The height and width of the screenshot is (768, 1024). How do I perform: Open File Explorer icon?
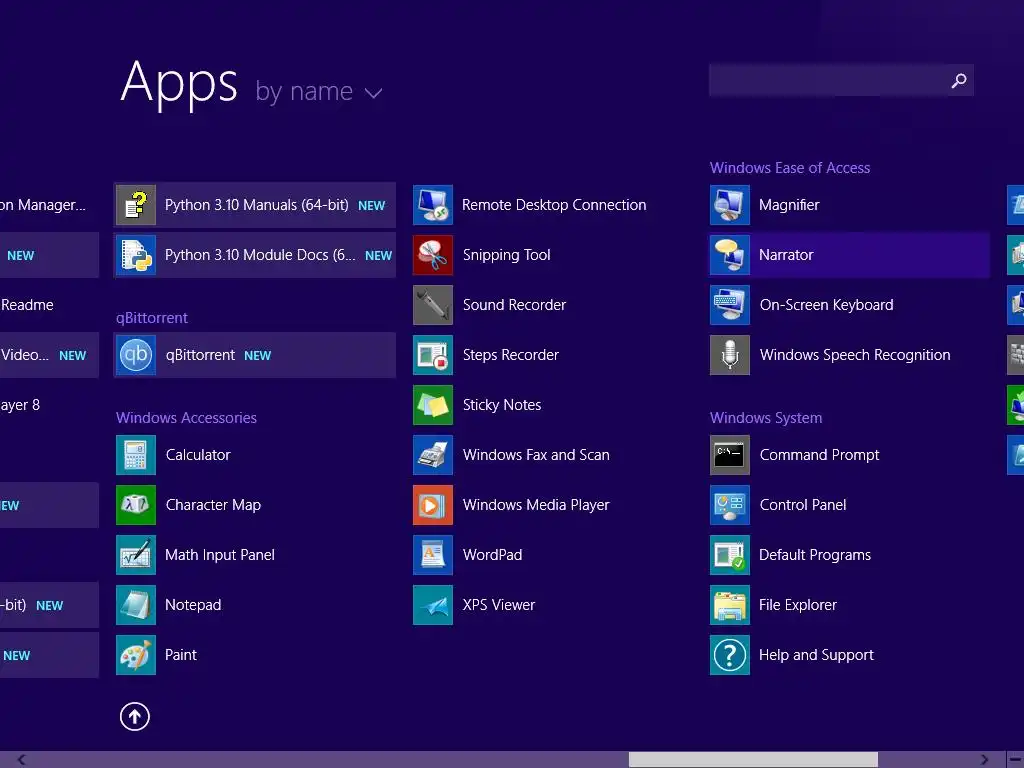pyautogui.click(x=730, y=605)
